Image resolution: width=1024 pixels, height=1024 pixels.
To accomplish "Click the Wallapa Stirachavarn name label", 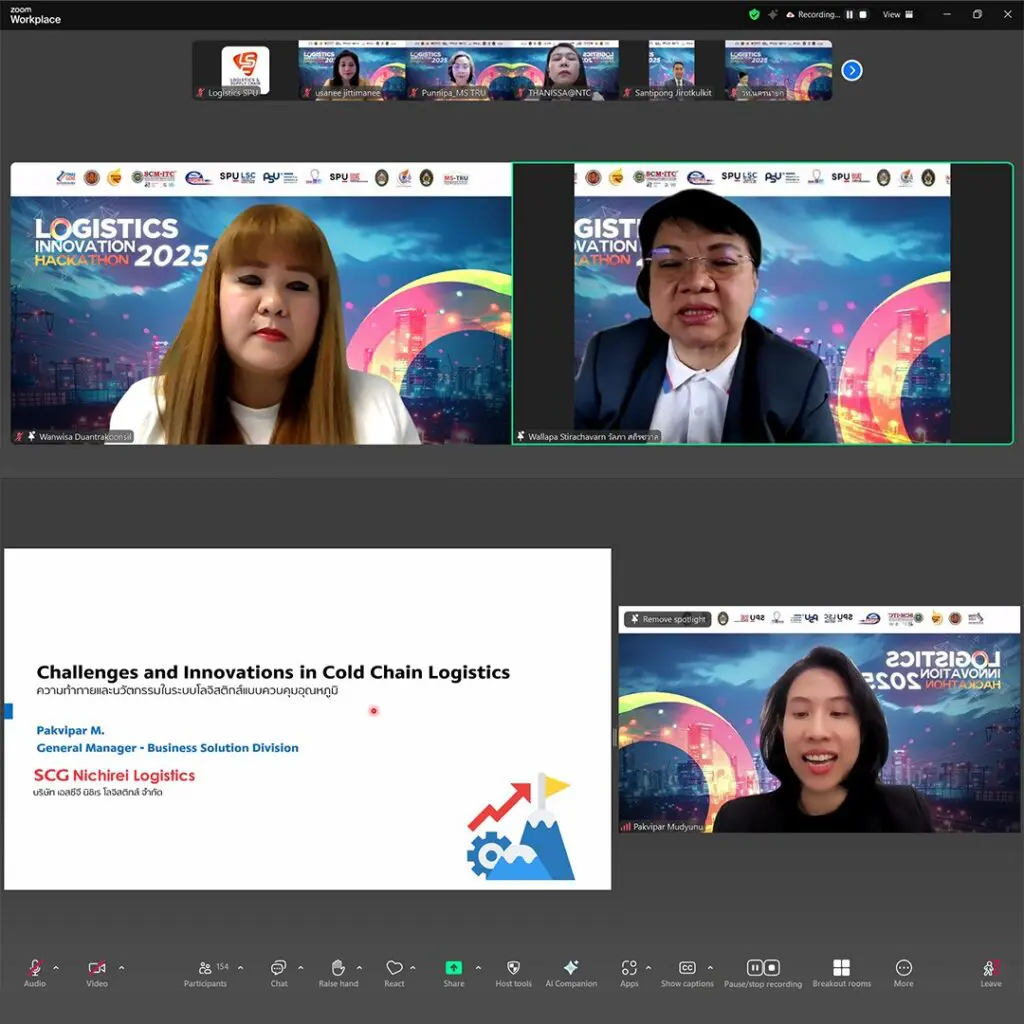I will coord(593,436).
